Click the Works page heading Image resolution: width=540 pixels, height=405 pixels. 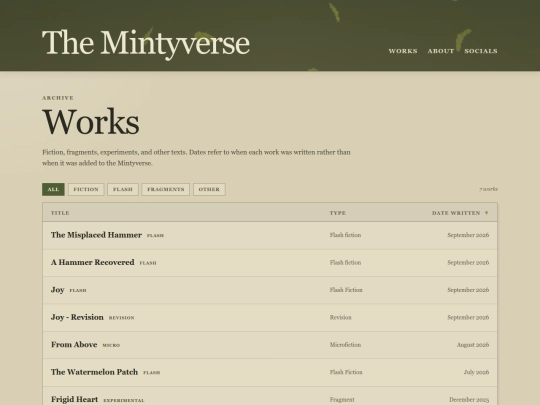tap(91, 122)
